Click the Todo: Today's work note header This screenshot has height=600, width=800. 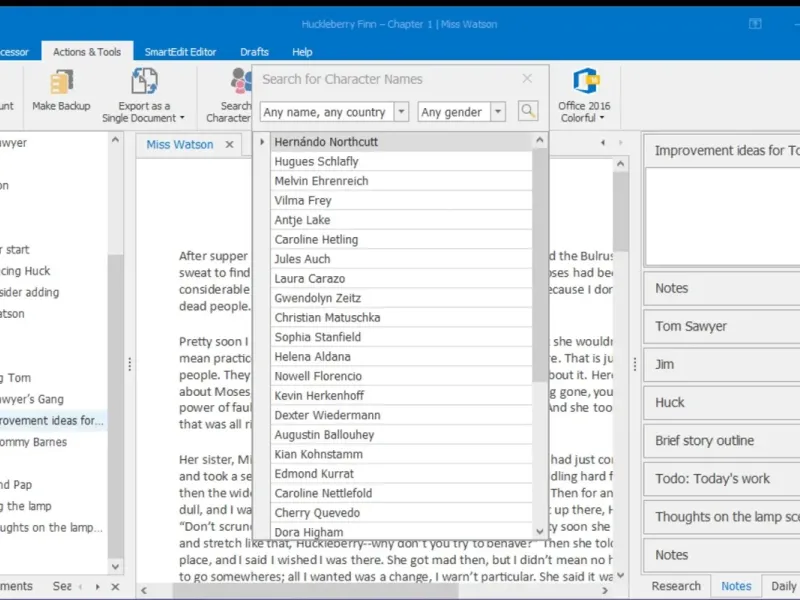720,479
